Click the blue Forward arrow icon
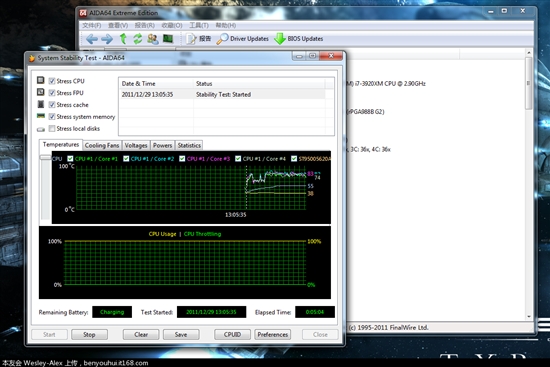The width and height of the screenshot is (550, 367). click(x=107, y=39)
